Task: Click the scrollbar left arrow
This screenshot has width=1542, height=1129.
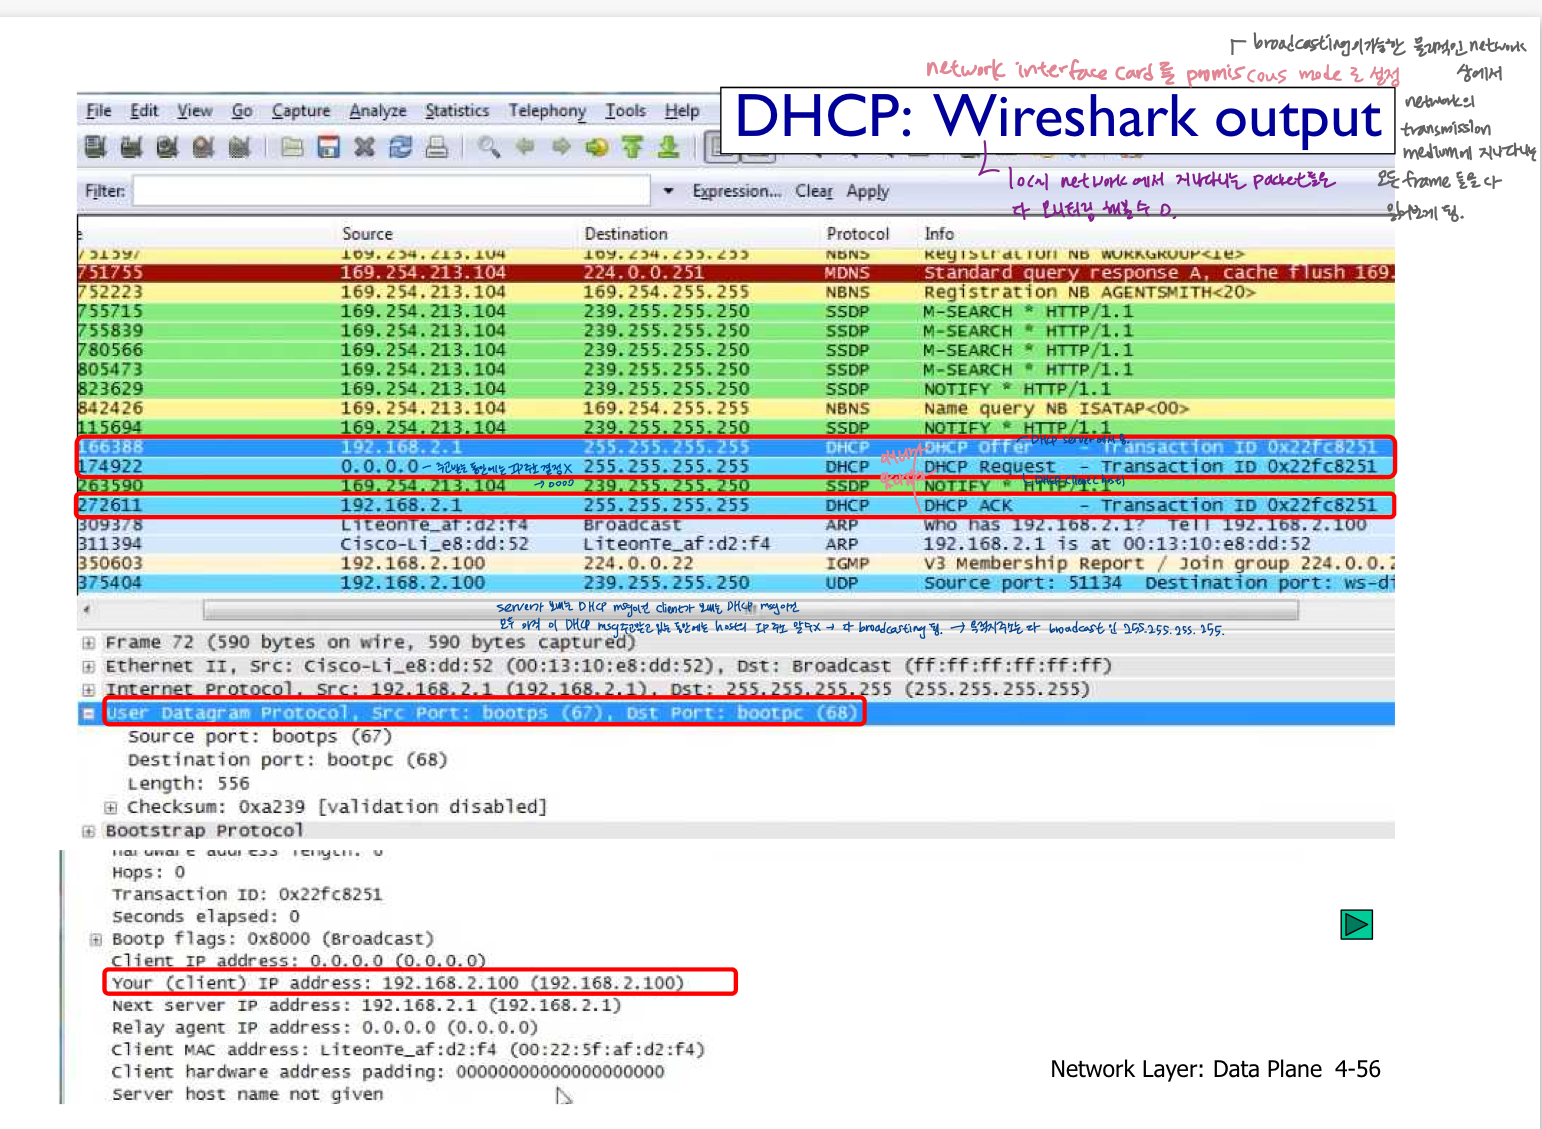Action: click(x=87, y=609)
